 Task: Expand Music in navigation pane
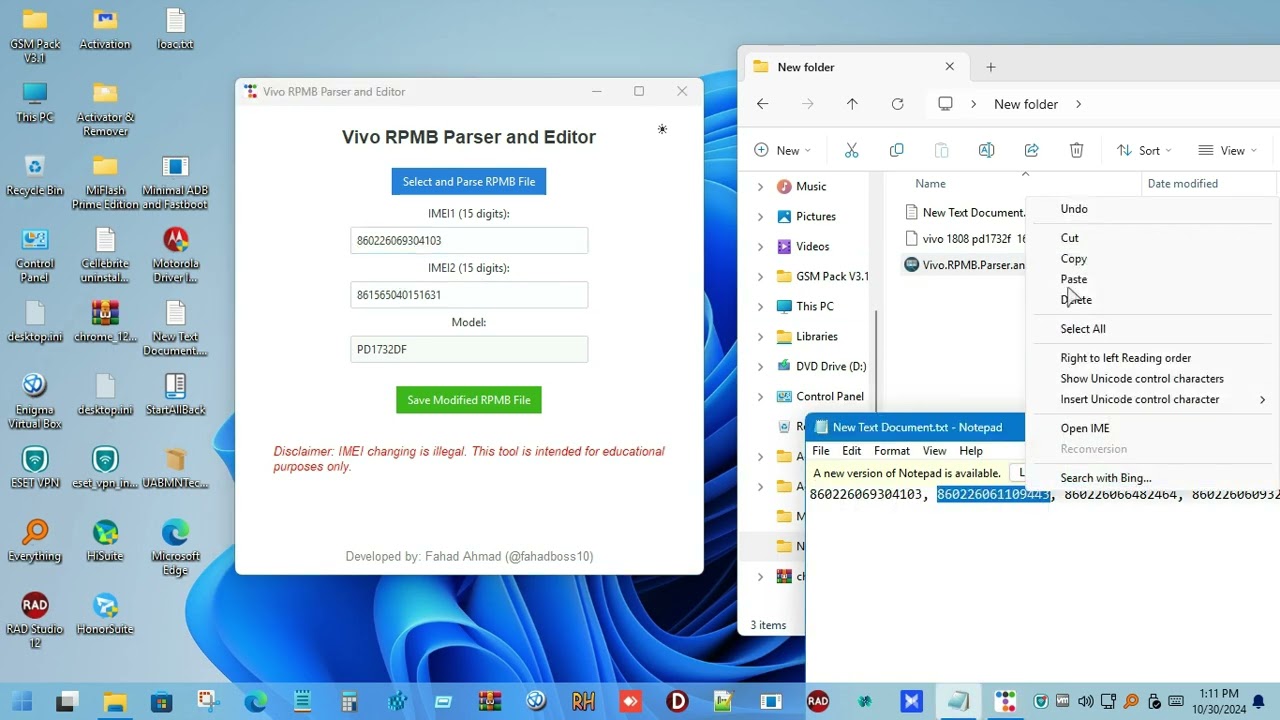click(x=760, y=186)
